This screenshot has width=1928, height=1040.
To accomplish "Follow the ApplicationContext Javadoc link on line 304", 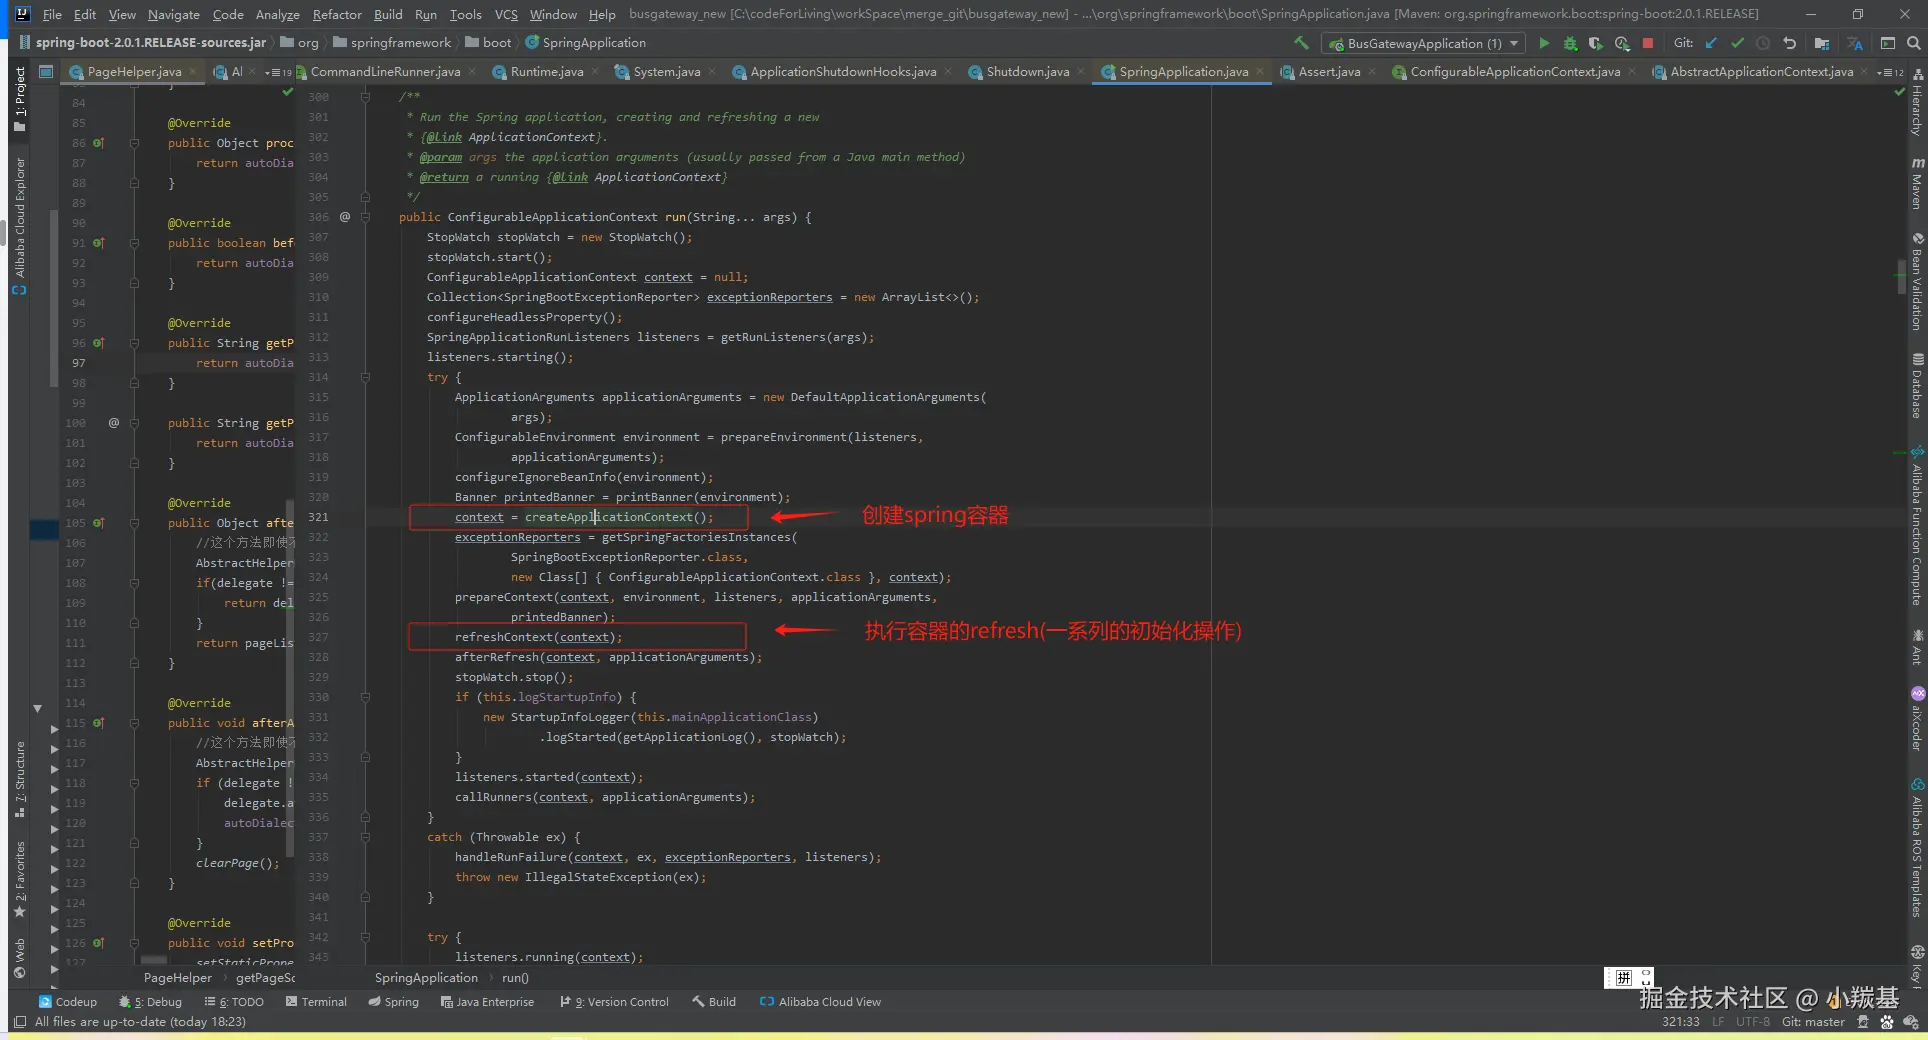I will (657, 177).
